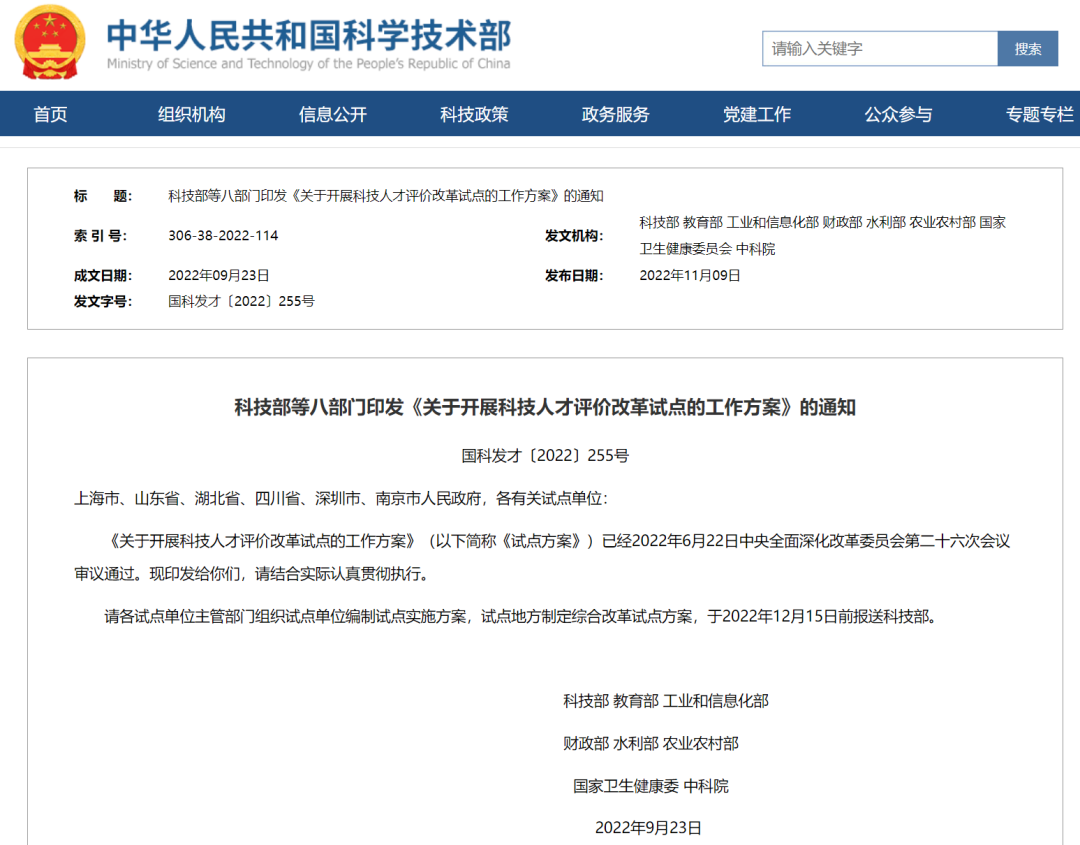Click the national emblem logo

tap(50, 42)
